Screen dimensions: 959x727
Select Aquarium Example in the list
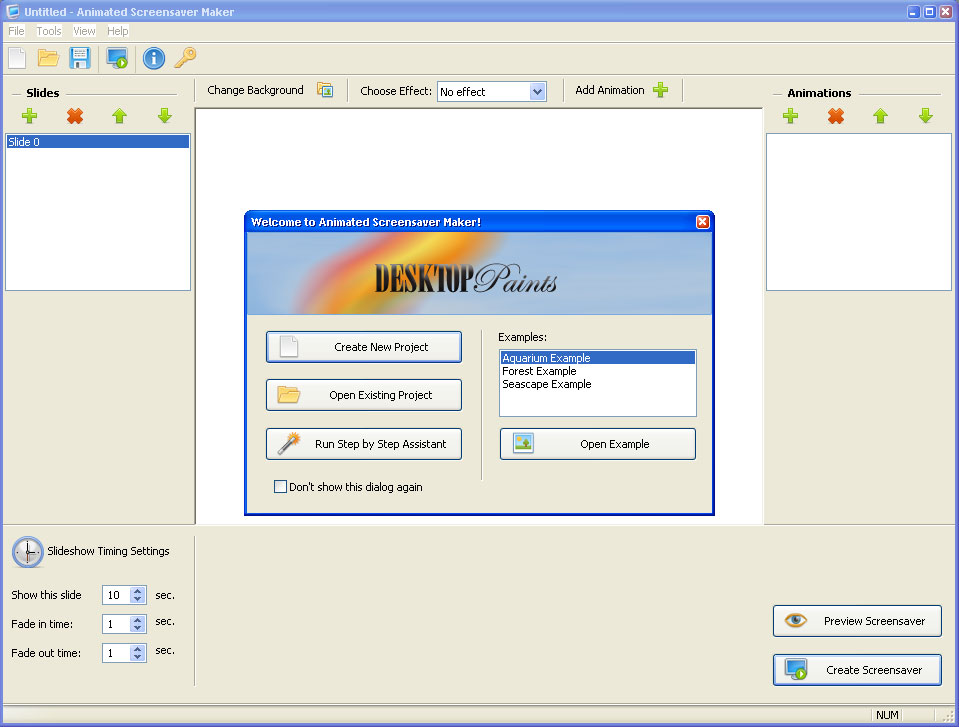[598, 358]
